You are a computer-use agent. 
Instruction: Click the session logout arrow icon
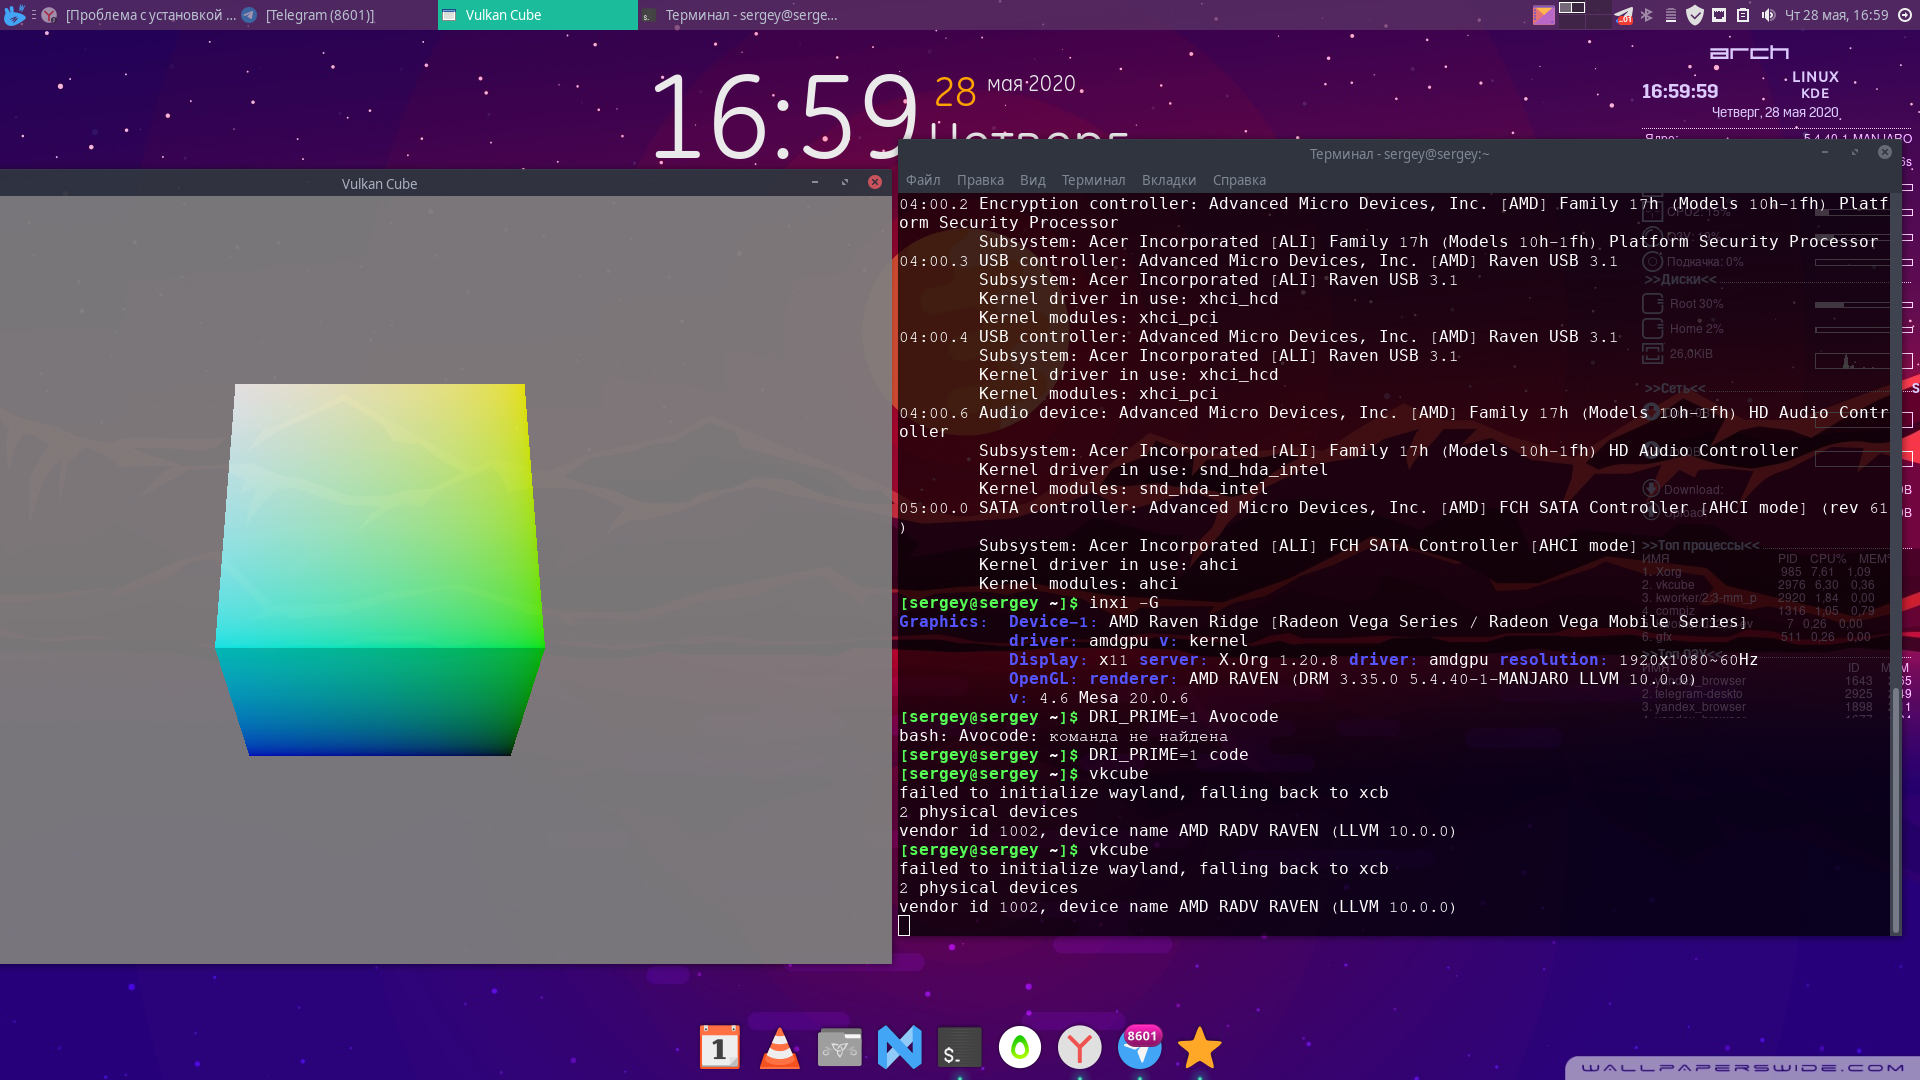click(x=1905, y=15)
